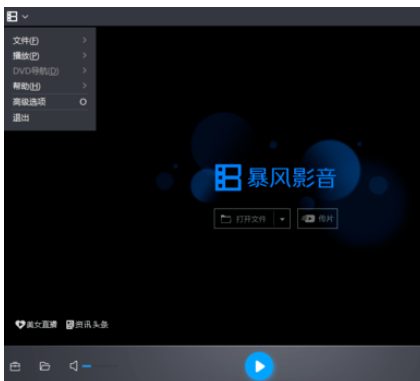The height and width of the screenshot is (381, 420).
Task: Collapse the main menu dropdown chevron
Action: point(25,16)
